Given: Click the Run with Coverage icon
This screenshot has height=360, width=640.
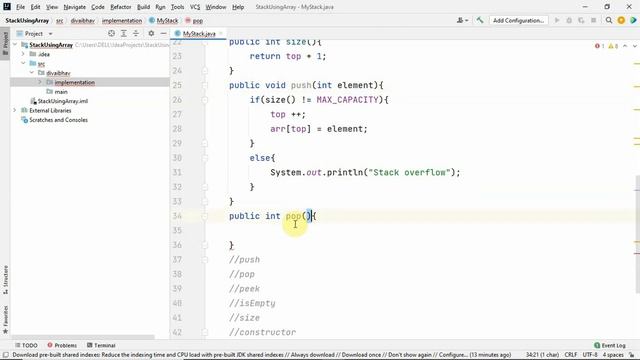Looking at the screenshot, I should [581, 20].
